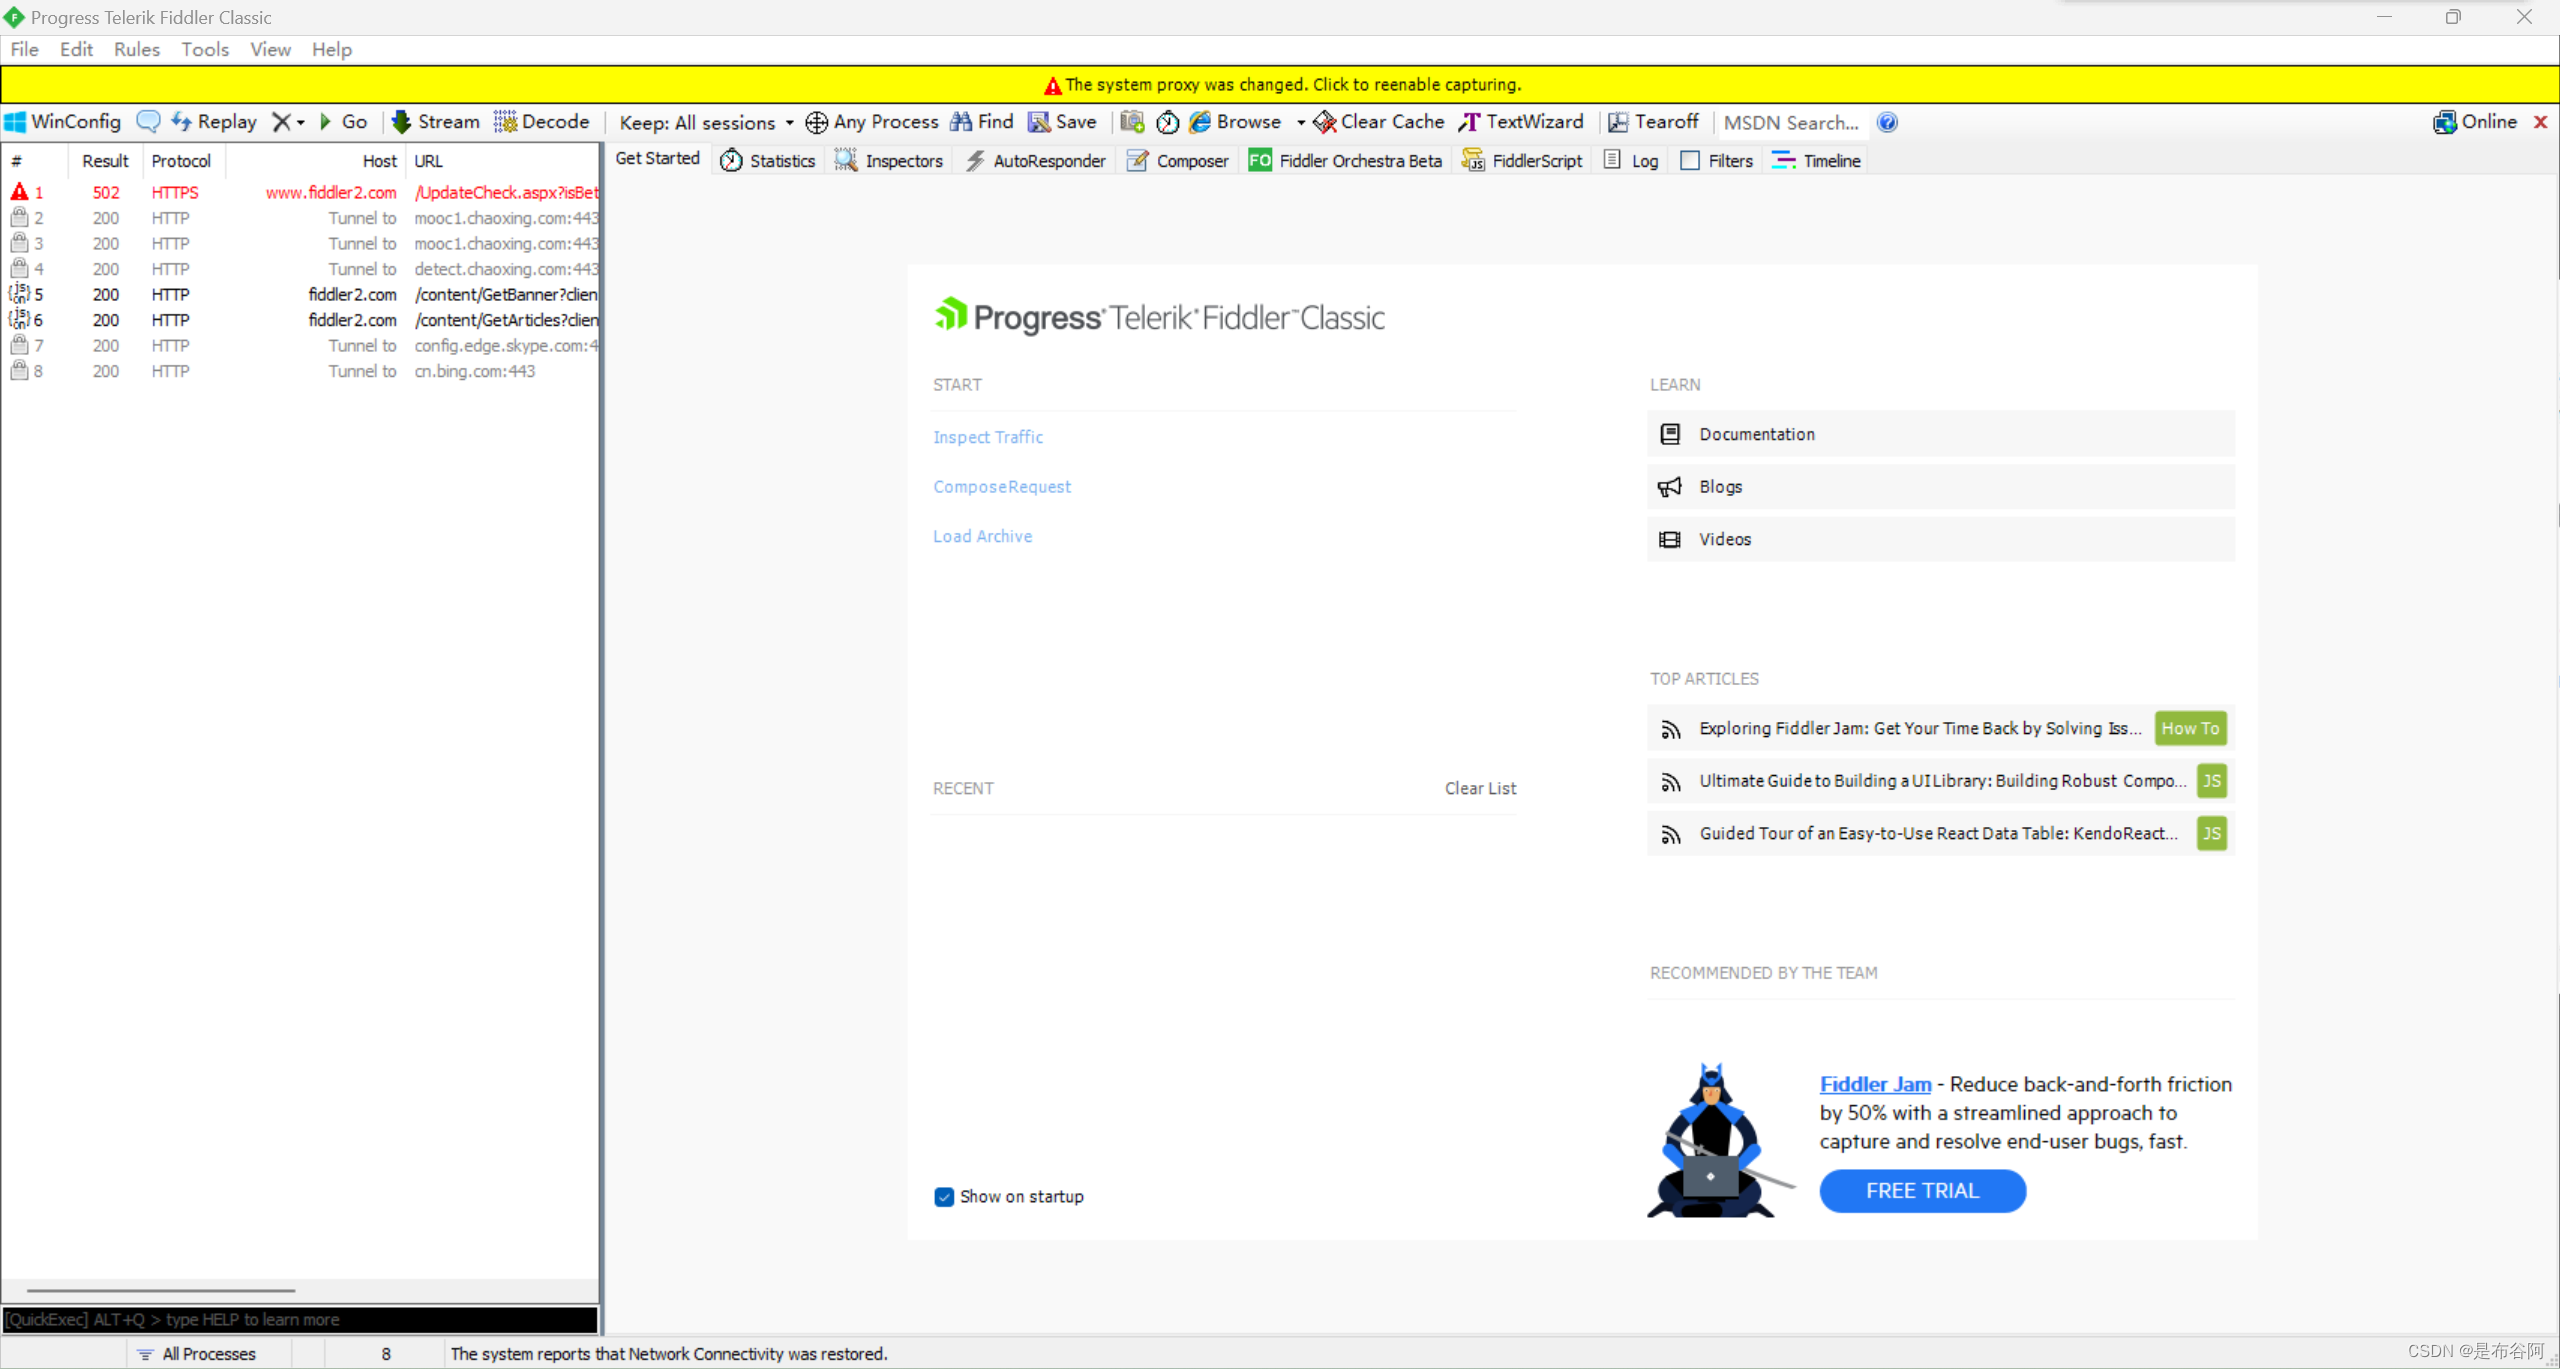
Task: Open the Remove sessions X dropdown arrow
Action: [x=300, y=123]
